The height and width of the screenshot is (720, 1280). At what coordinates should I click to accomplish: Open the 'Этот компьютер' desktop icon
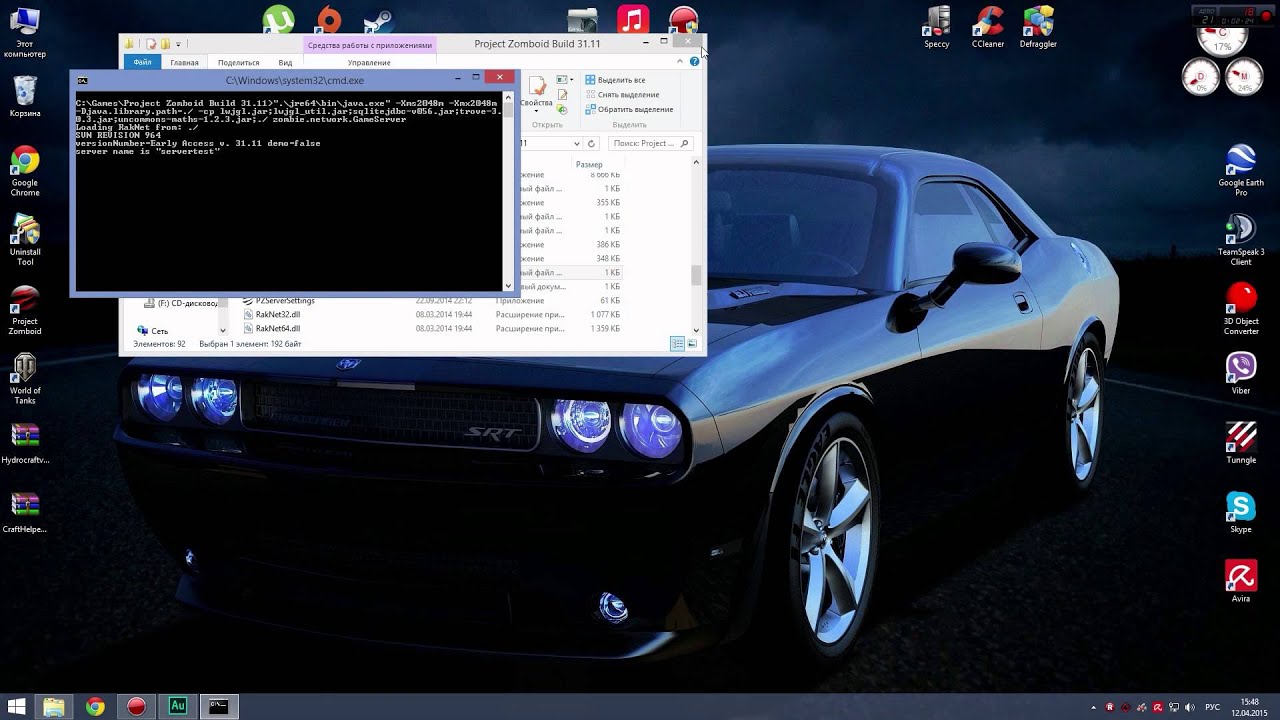25,33
